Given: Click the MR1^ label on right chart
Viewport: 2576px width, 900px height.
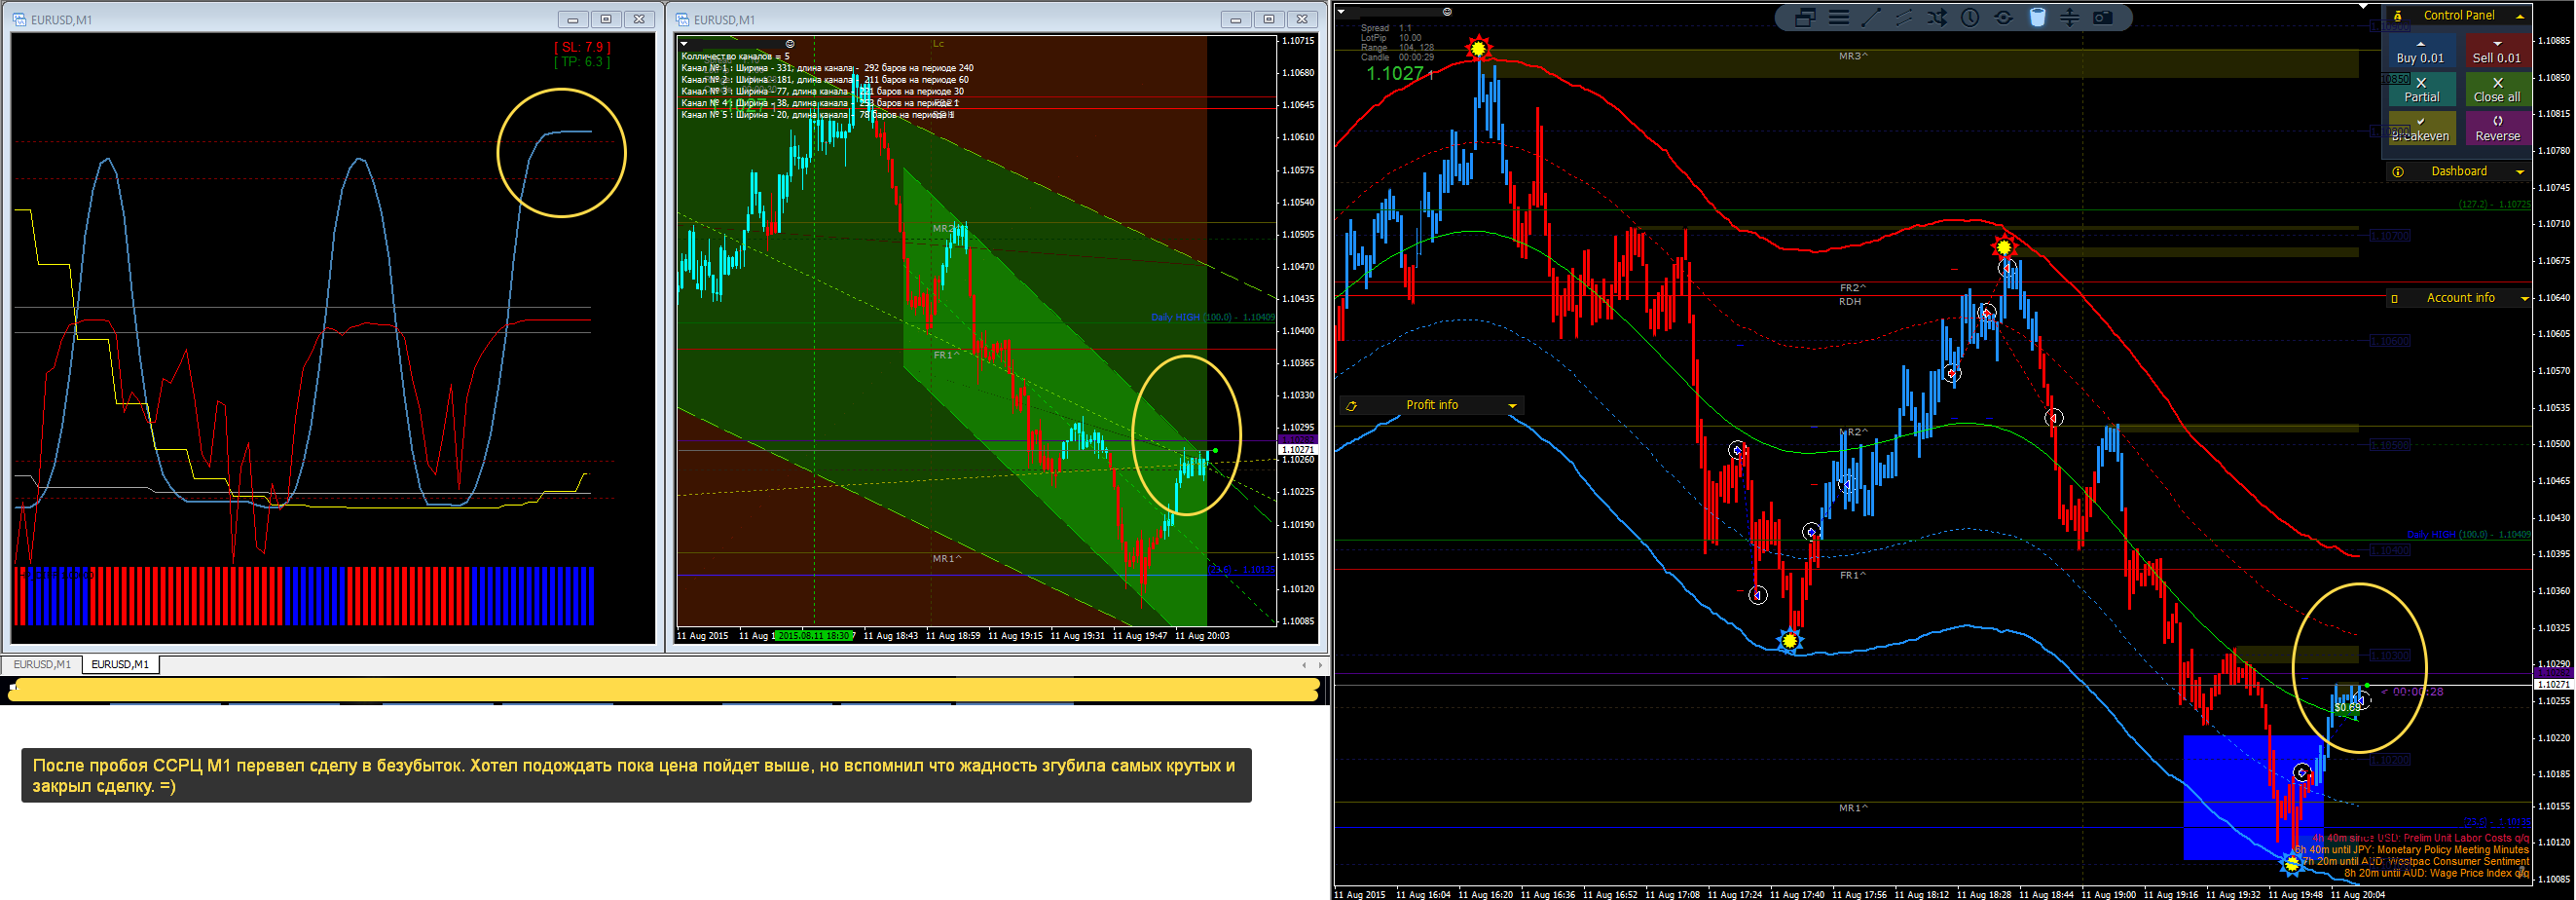Looking at the screenshot, I should tap(1853, 808).
